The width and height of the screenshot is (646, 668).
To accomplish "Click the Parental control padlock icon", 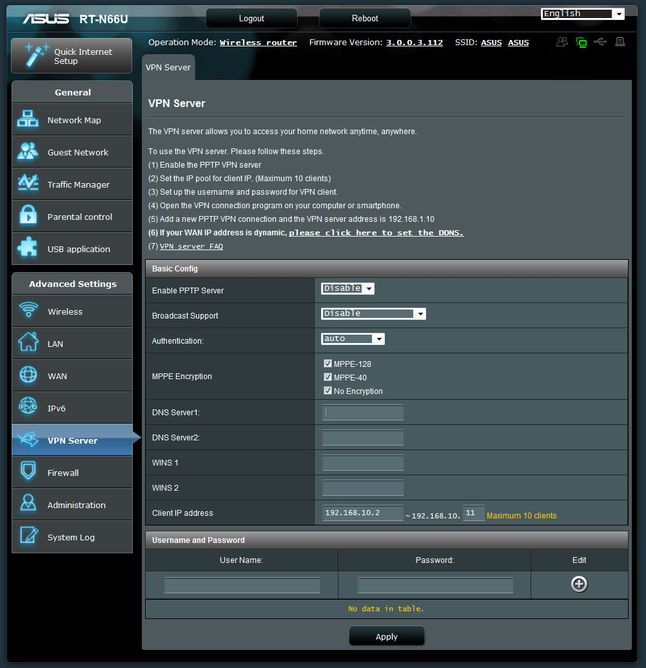I will (x=28, y=215).
